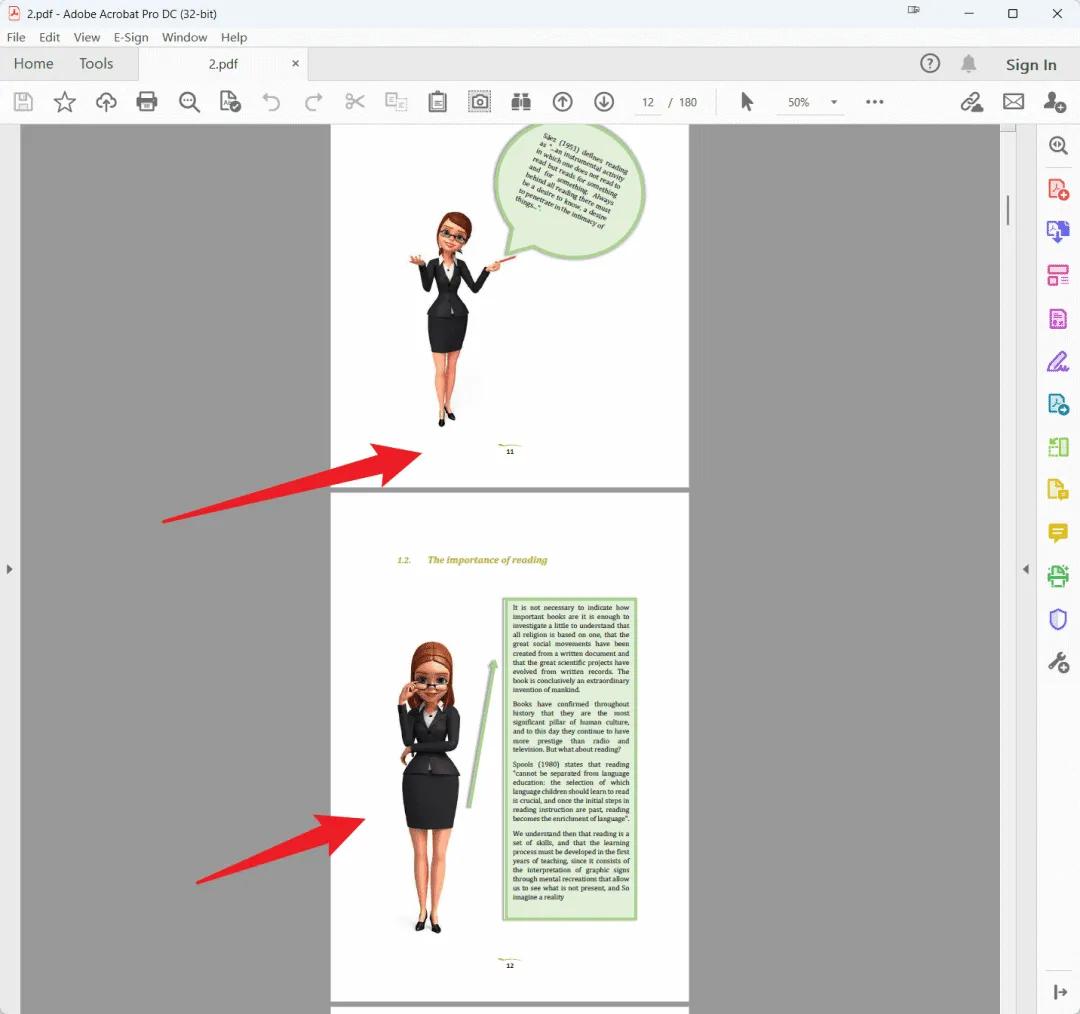Select the 2.pdf document tab
Viewport: 1080px width, 1014px height.
pyautogui.click(x=223, y=64)
